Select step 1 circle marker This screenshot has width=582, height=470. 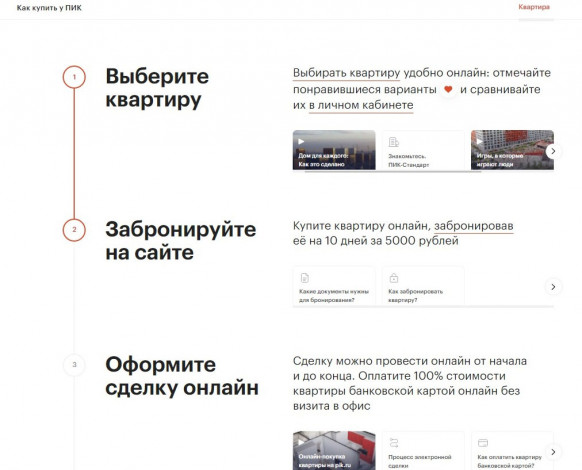74,77
